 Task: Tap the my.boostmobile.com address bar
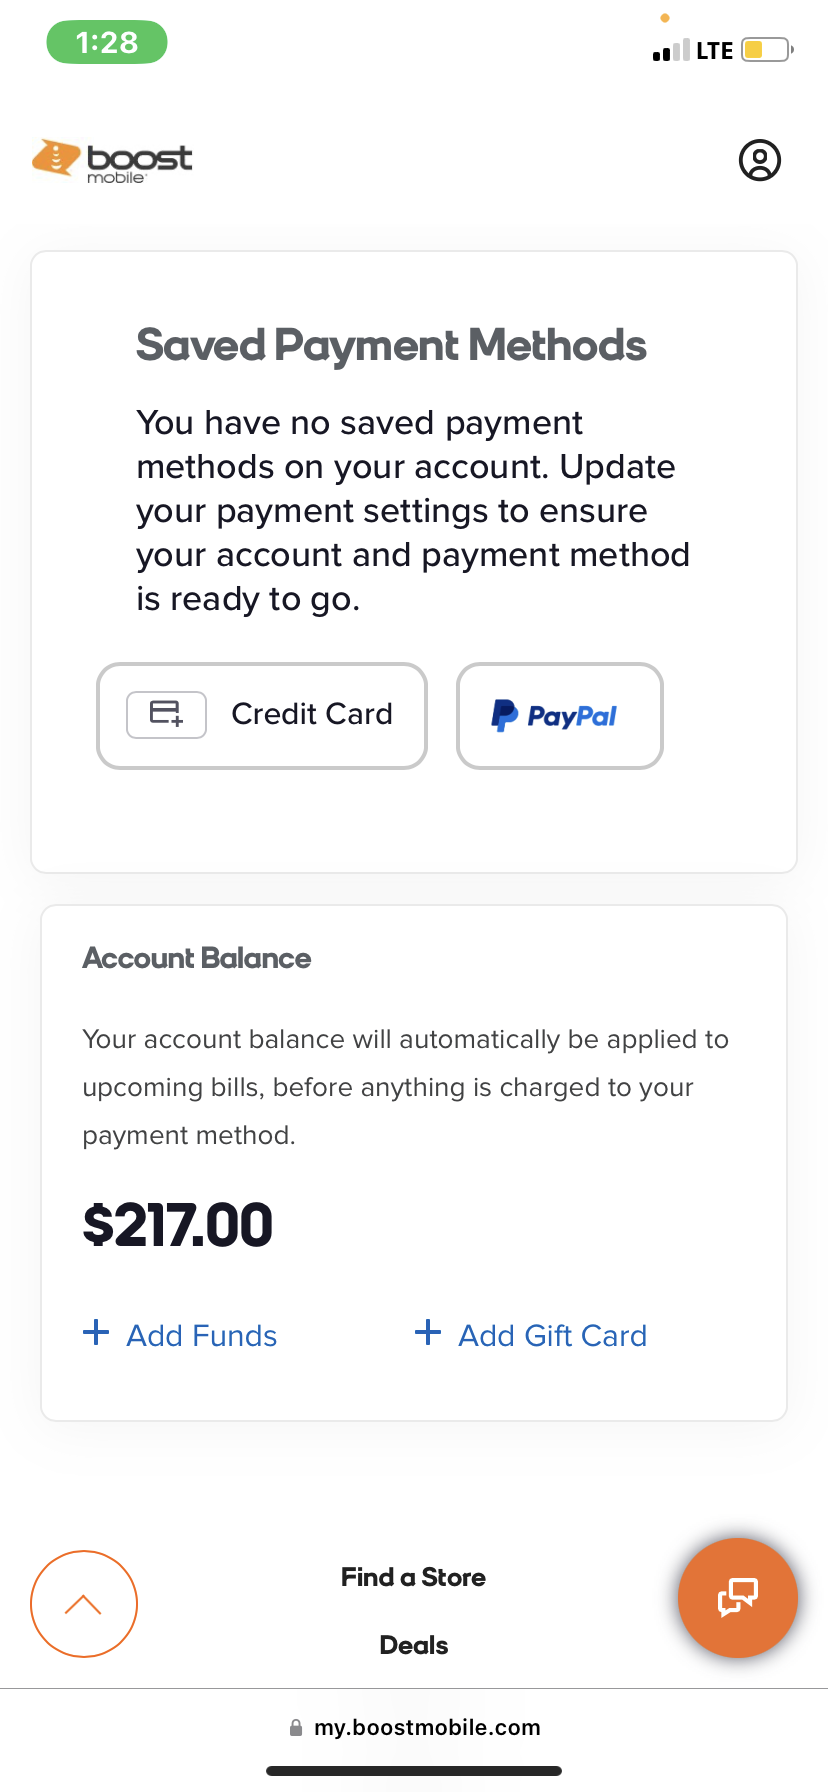[x=426, y=1727]
